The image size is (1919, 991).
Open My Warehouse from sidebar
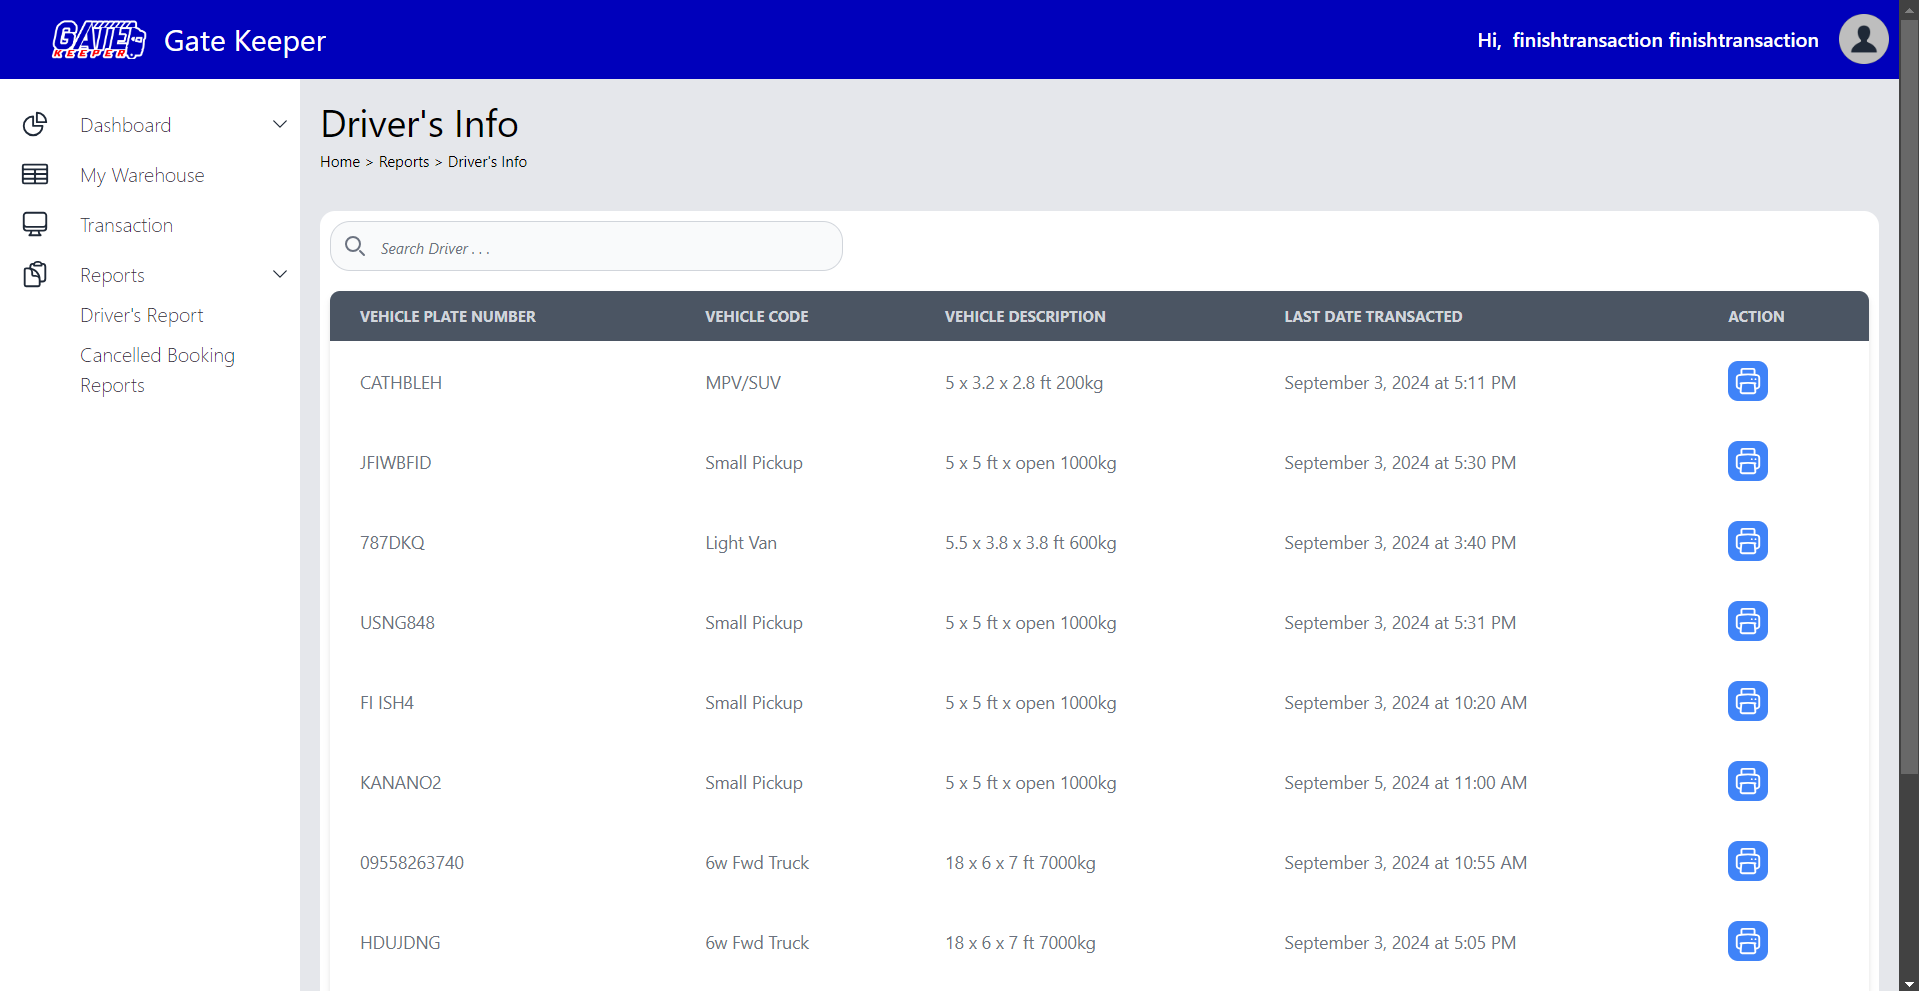142,175
